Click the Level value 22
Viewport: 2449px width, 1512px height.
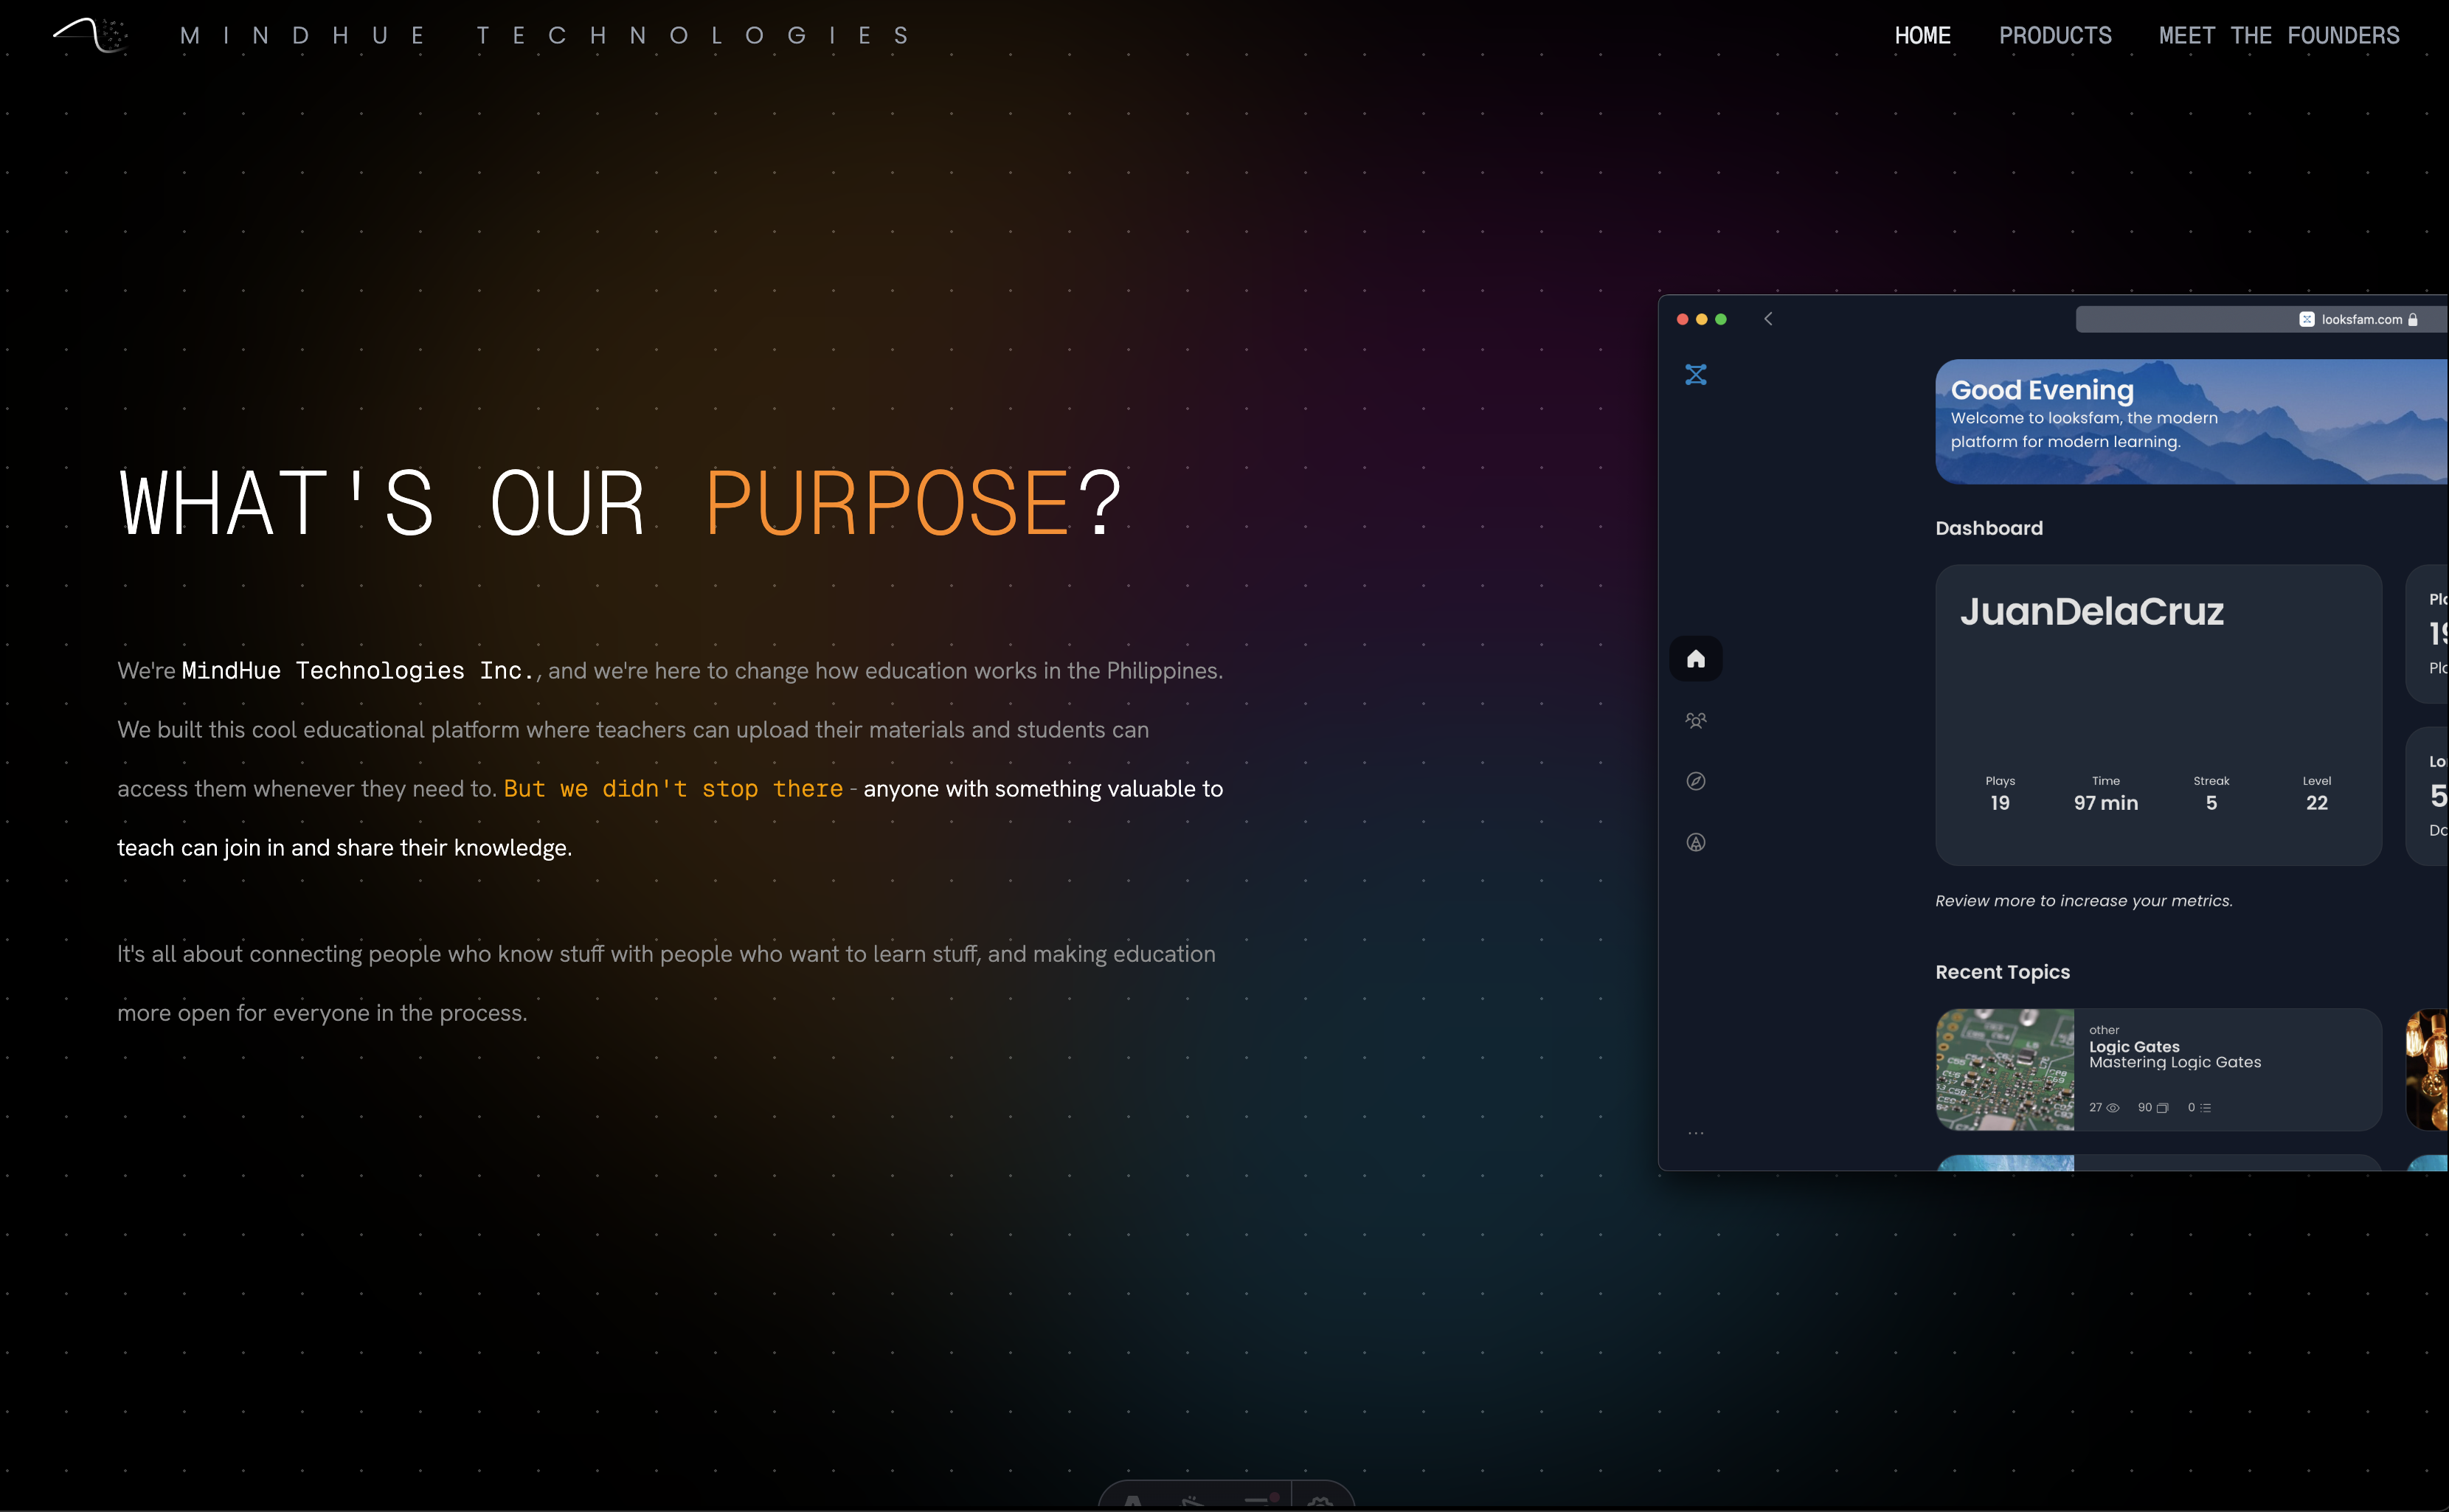pyautogui.click(x=2317, y=803)
